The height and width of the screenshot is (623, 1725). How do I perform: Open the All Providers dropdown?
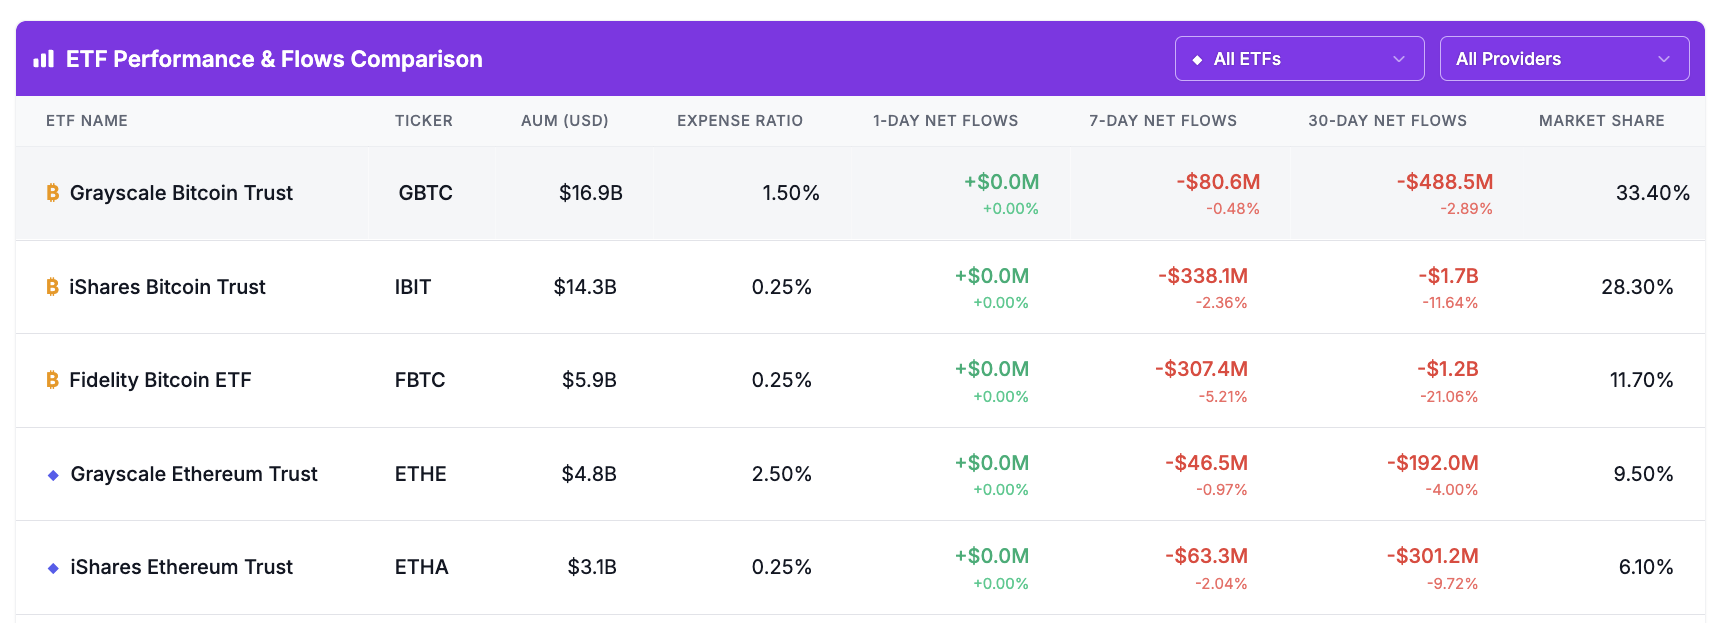click(x=1563, y=59)
